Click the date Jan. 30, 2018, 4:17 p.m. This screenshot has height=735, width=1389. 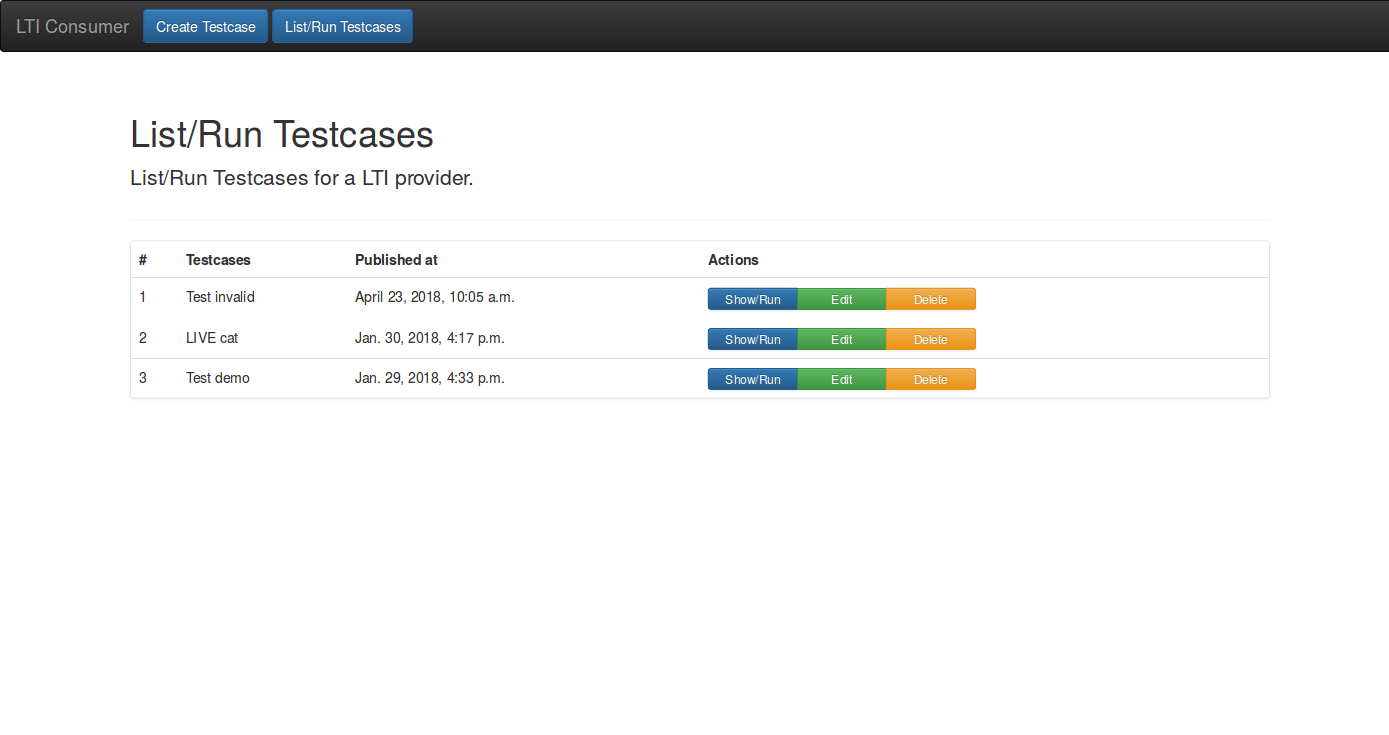tap(430, 338)
